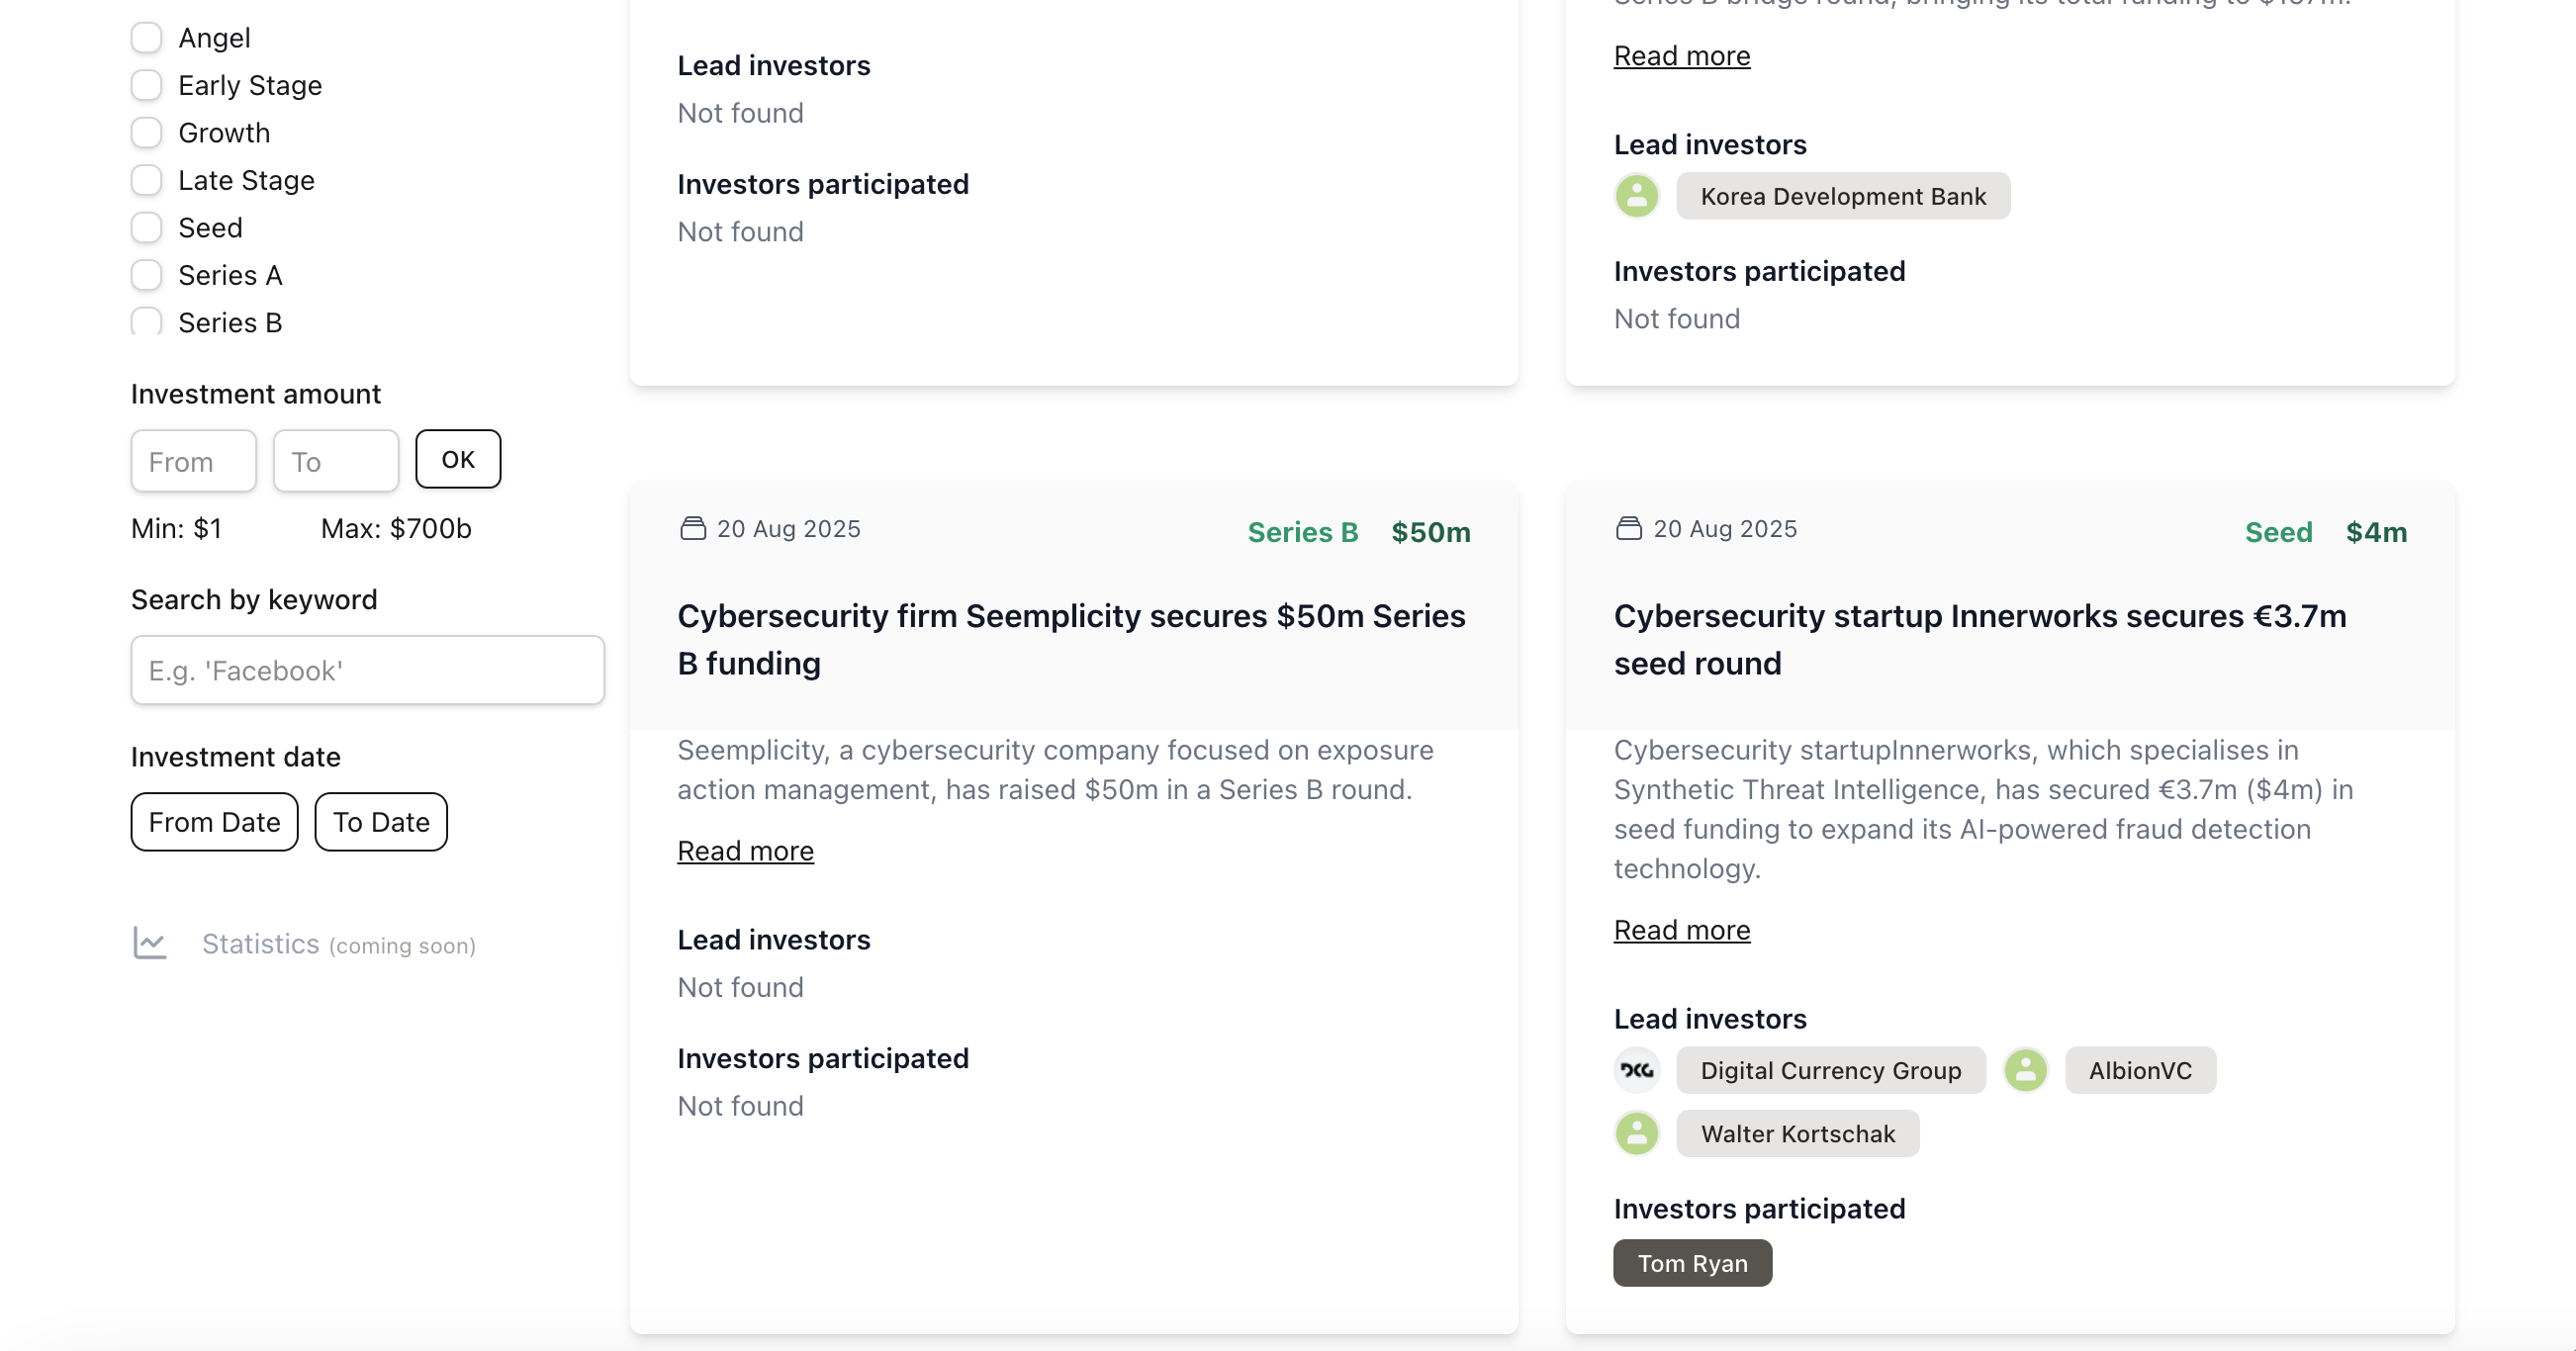Open Read more for Seemplicity article

pyautogui.click(x=745, y=851)
